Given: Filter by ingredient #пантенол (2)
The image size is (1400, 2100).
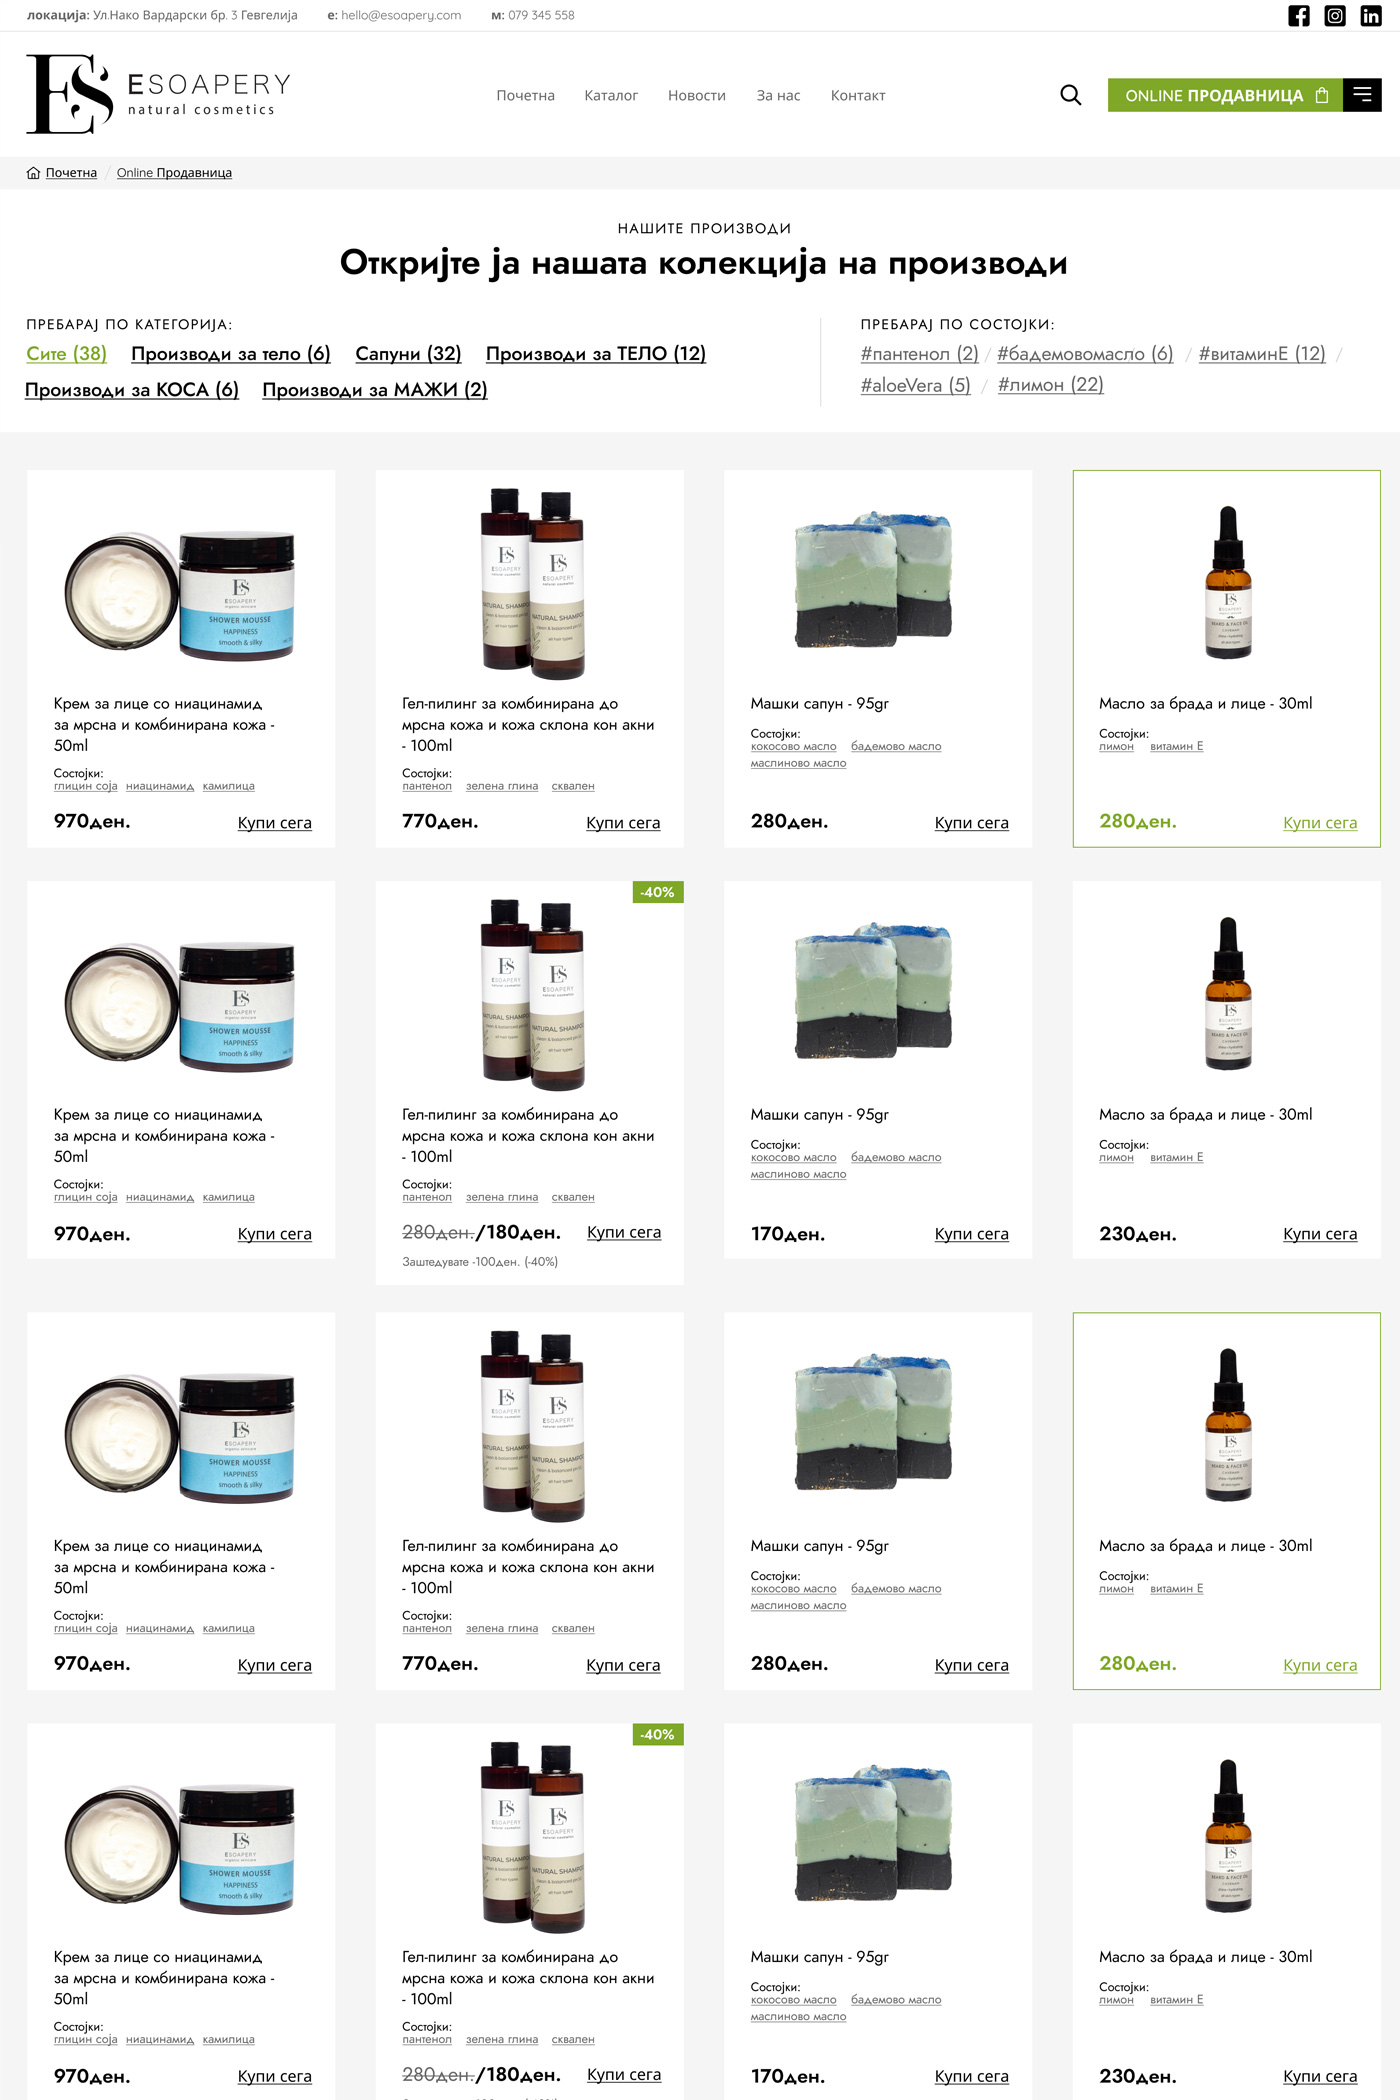Looking at the screenshot, I should point(919,354).
